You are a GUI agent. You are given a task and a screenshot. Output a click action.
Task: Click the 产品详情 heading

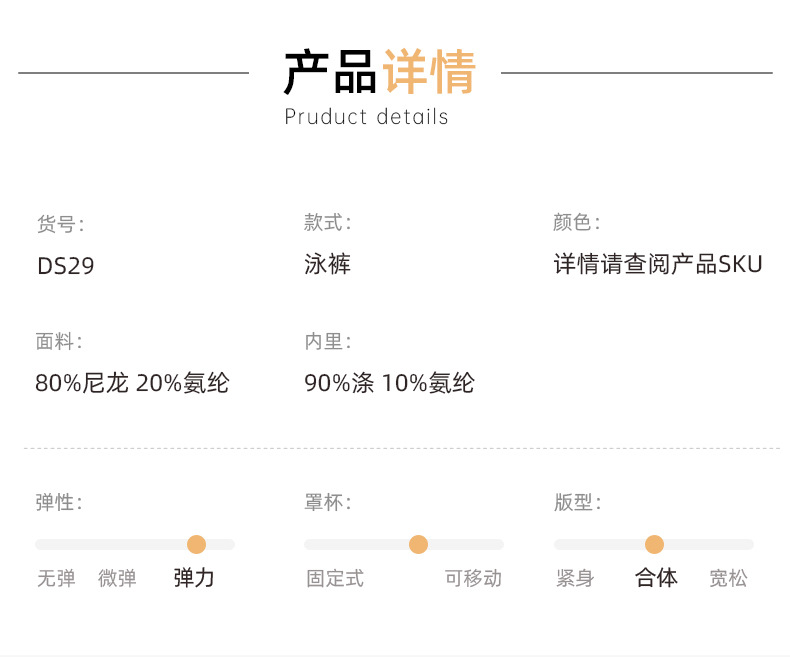coord(379,72)
